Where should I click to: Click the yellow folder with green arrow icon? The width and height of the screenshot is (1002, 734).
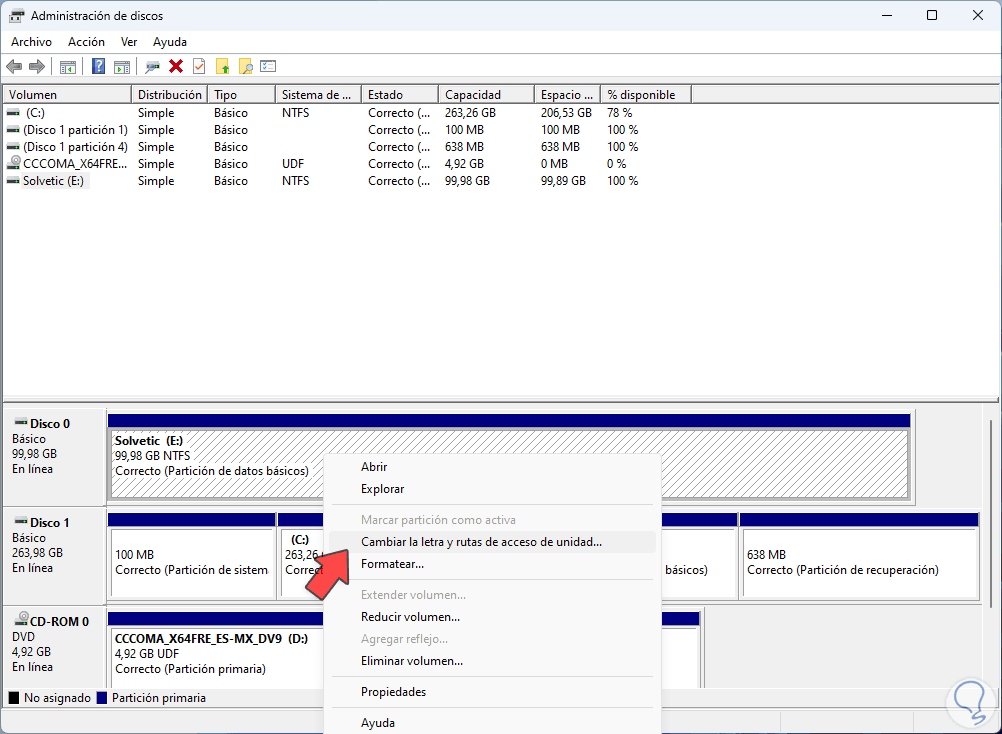(222, 66)
